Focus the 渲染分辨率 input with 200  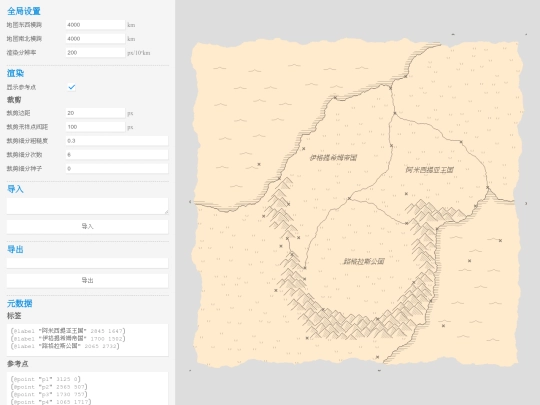[95, 52]
